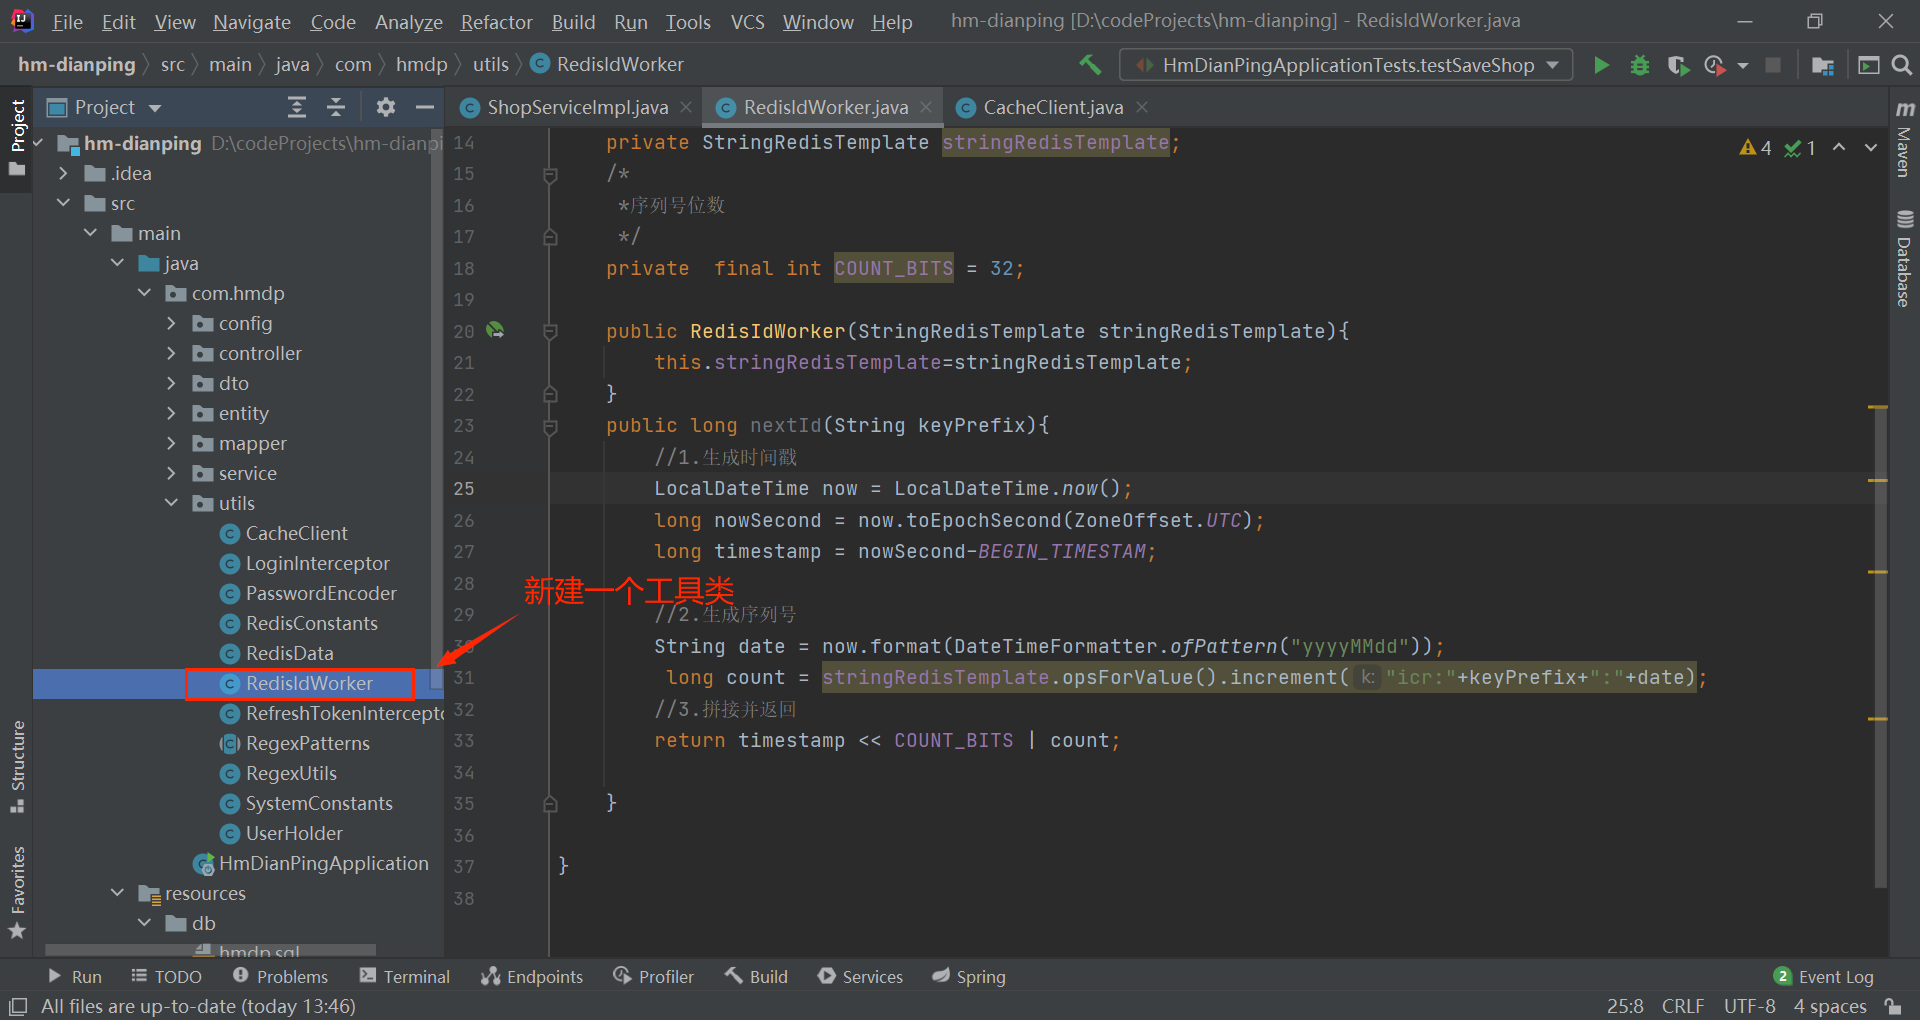Click the project tree horizontal scrollbar
Image resolution: width=1921 pixels, height=1020 pixels.
point(210,950)
